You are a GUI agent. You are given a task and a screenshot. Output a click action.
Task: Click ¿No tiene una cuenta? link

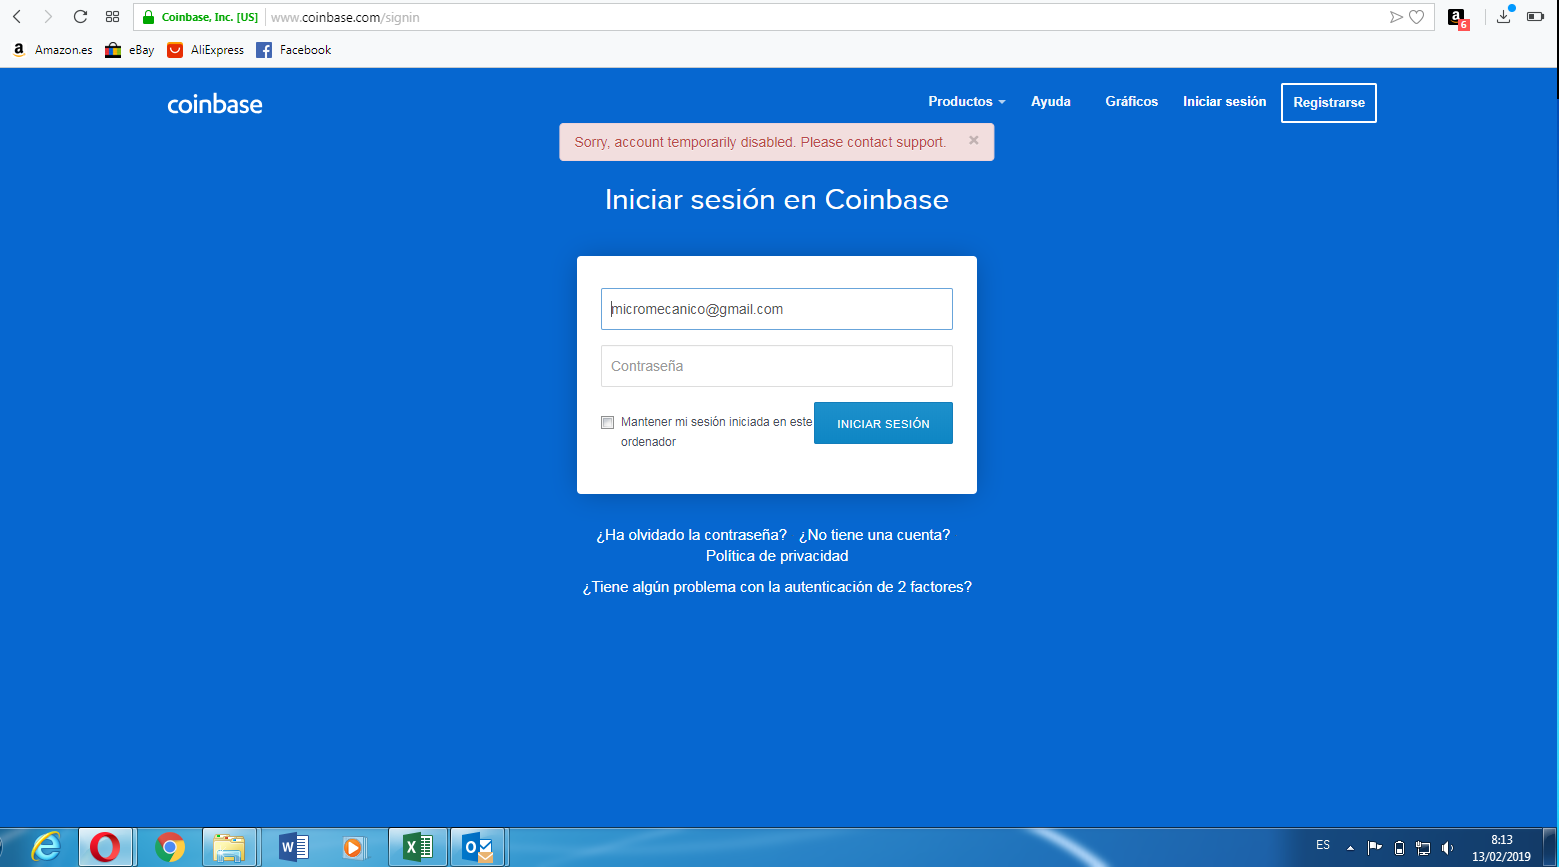(874, 535)
